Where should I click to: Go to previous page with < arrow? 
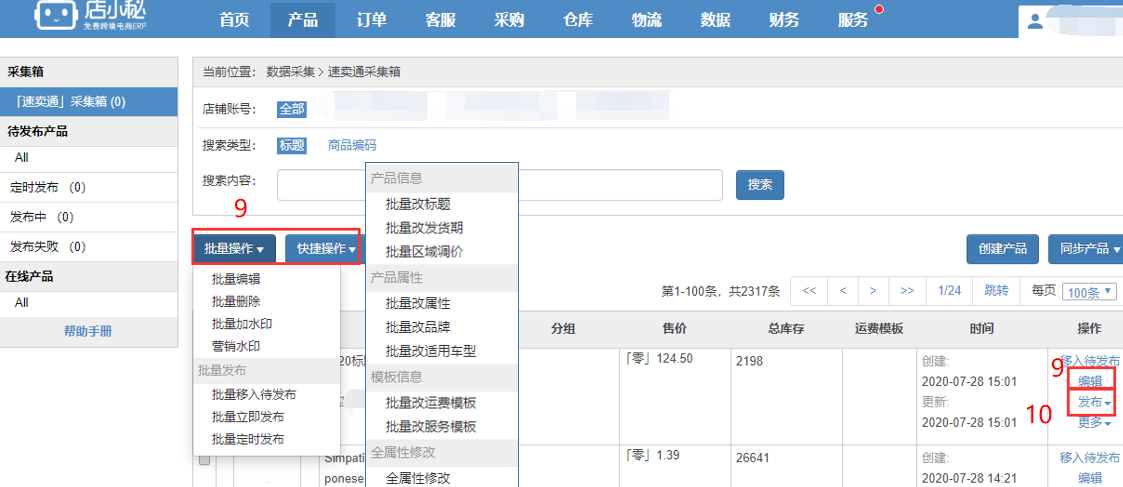(843, 291)
